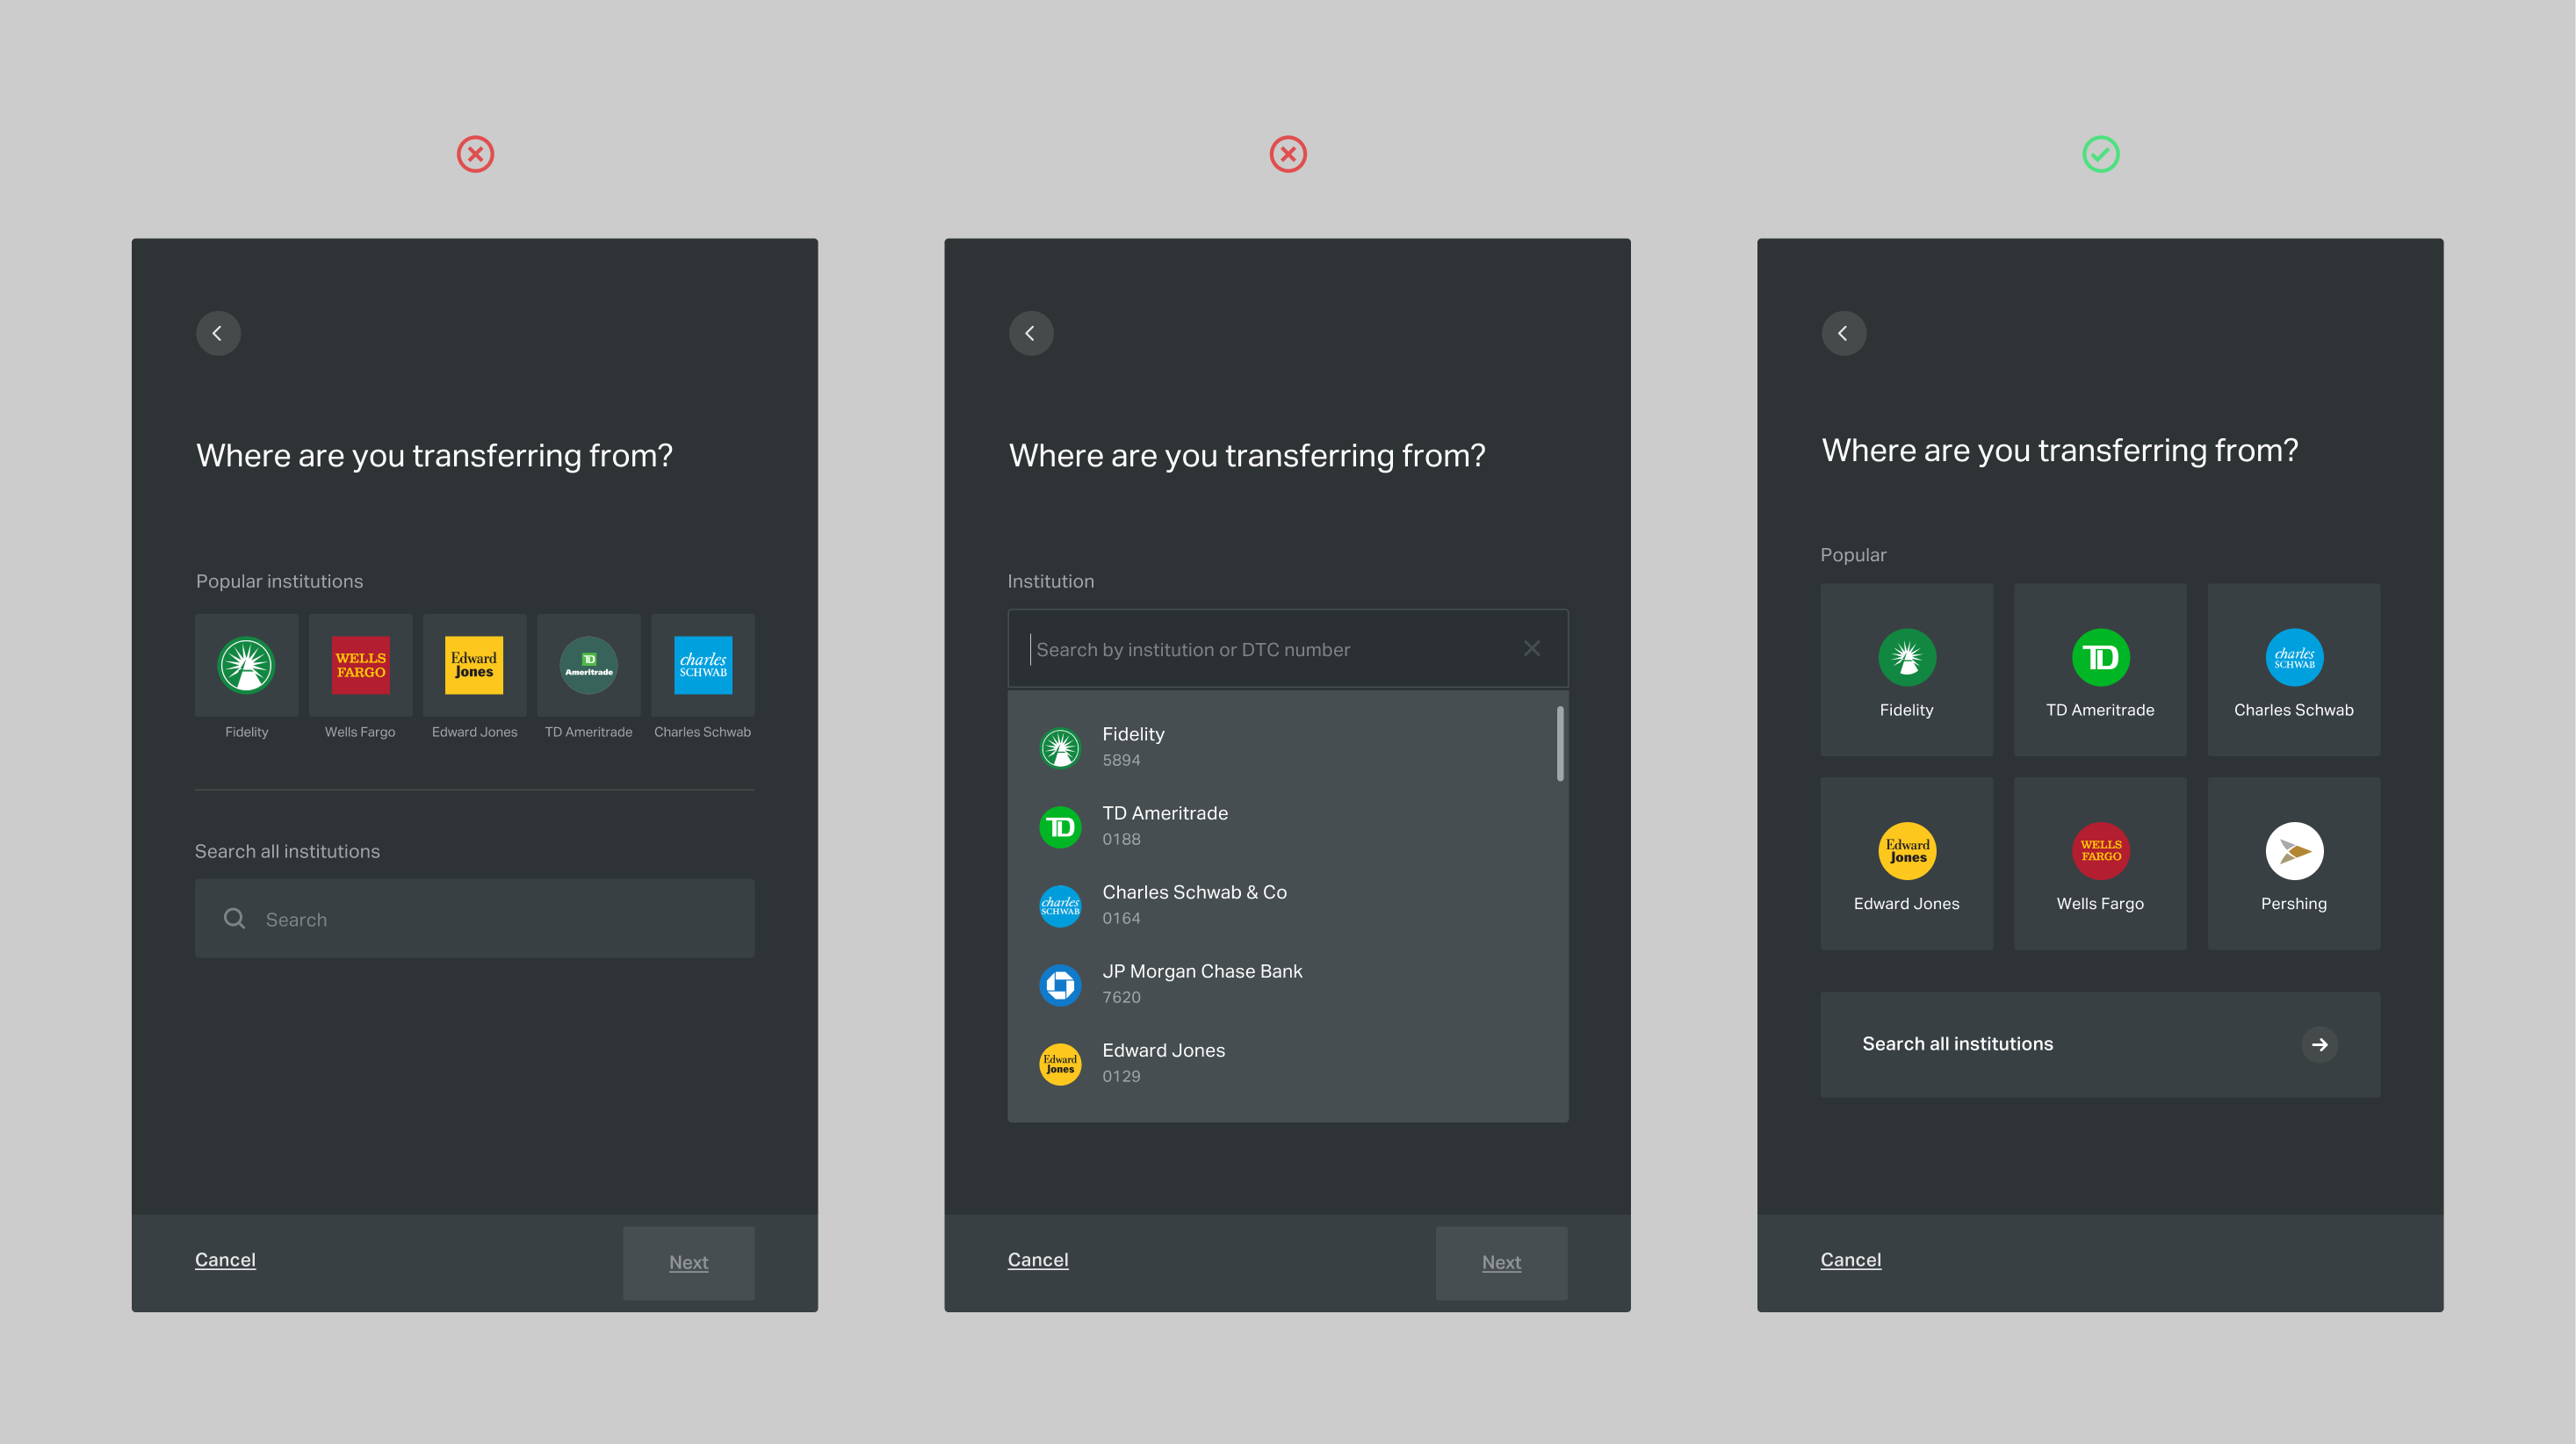Click Fidelity tile in the six-tile grid
This screenshot has width=2576, height=1444.
click(1906, 670)
